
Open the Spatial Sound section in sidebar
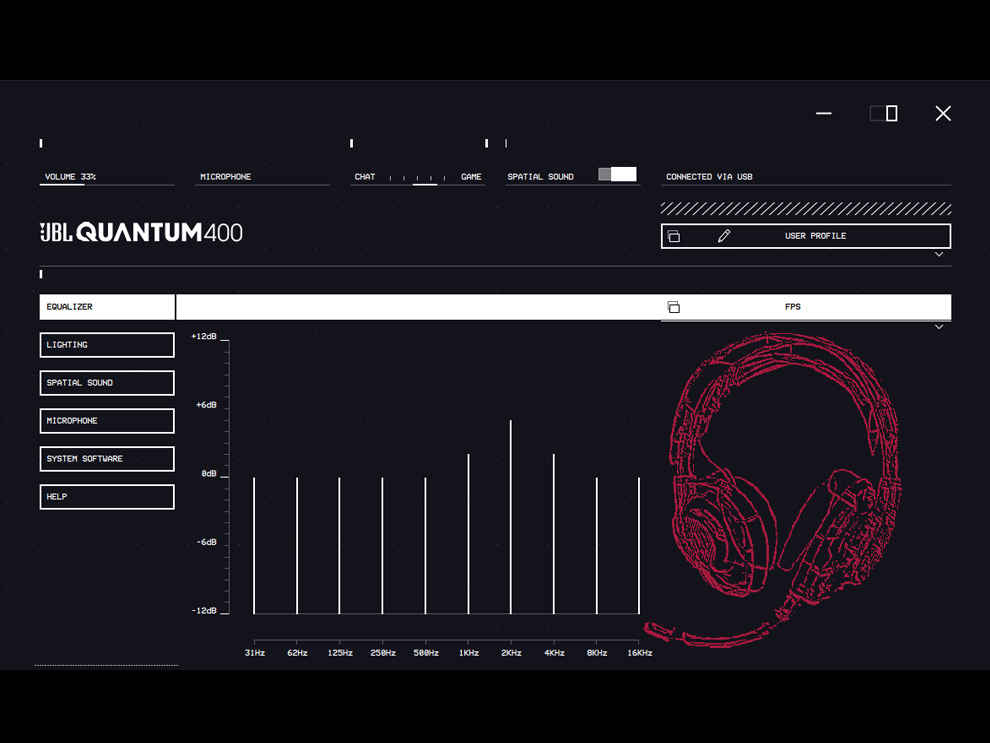pos(107,383)
